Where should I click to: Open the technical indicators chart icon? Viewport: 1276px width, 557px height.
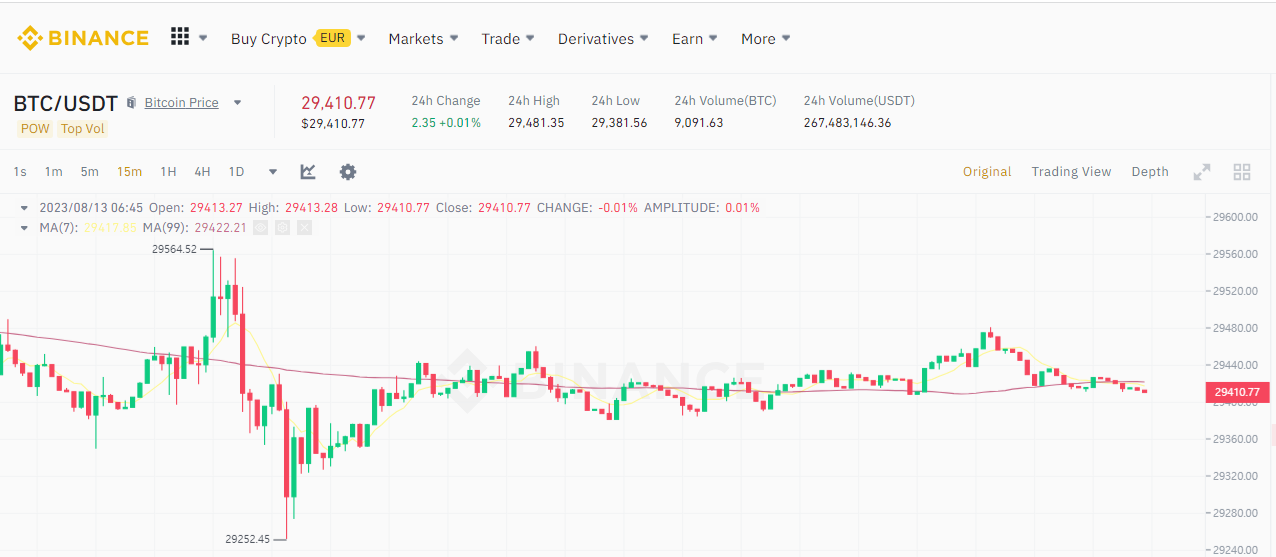pyautogui.click(x=308, y=172)
